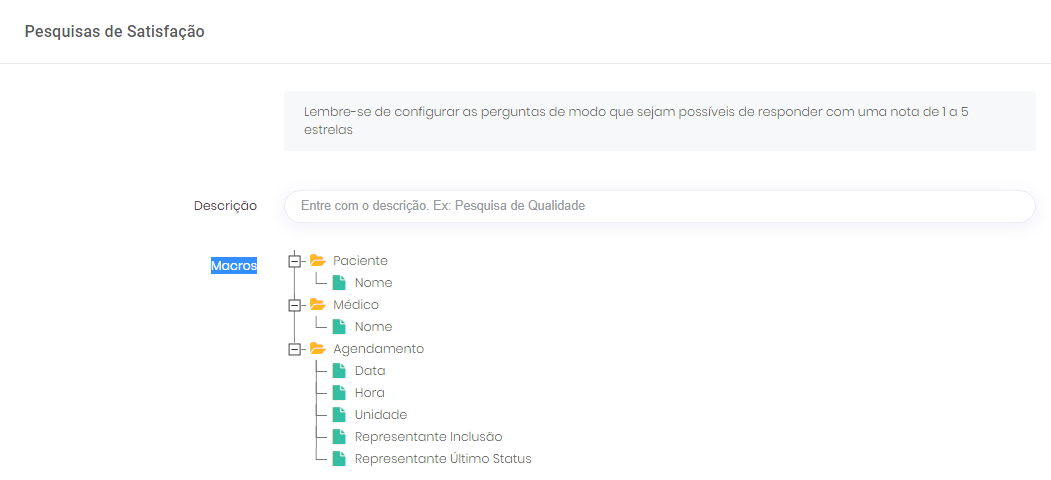Click file icon beside Representante Último Status
This screenshot has width=1051, height=480.
coord(339,459)
